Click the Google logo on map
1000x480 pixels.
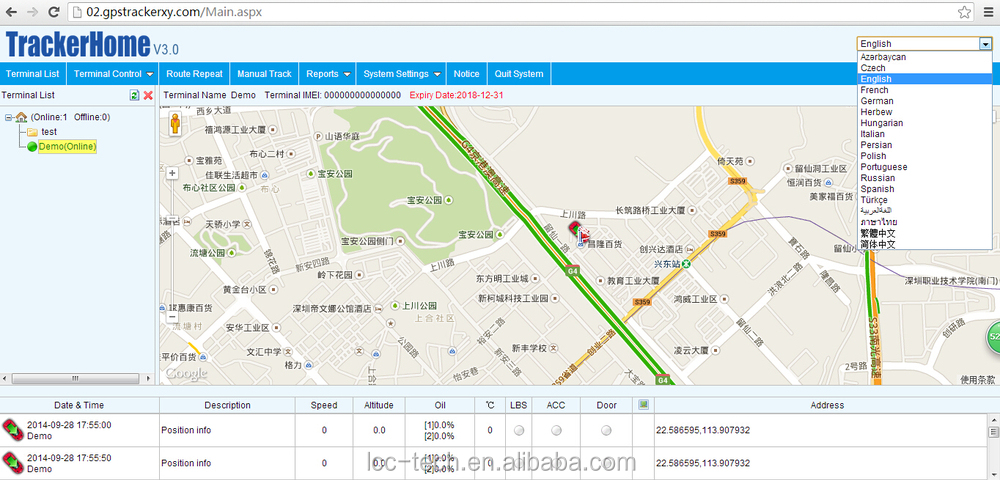(x=186, y=373)
